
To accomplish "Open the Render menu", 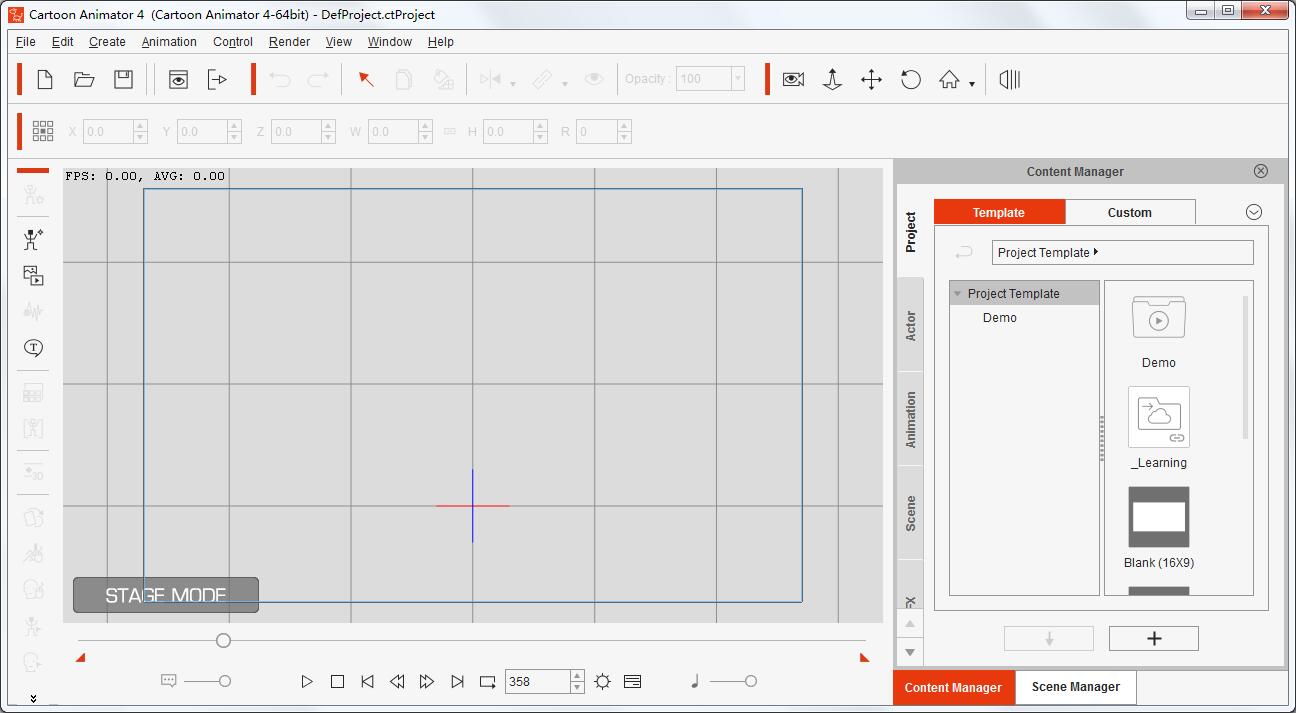I will pos(289,42).
